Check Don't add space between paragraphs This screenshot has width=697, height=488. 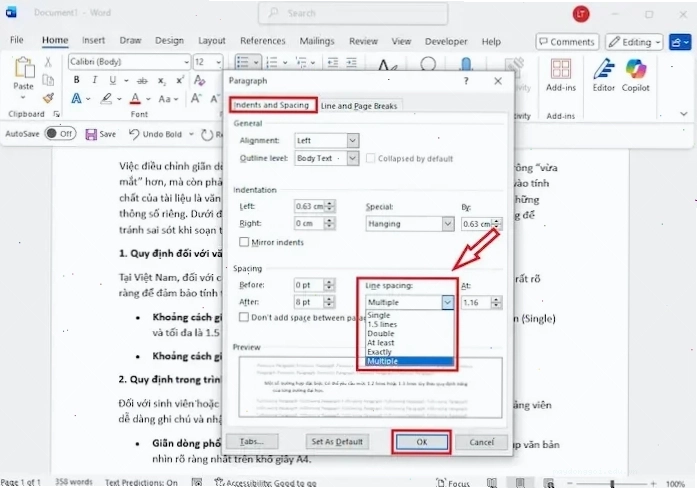(244, 317)
